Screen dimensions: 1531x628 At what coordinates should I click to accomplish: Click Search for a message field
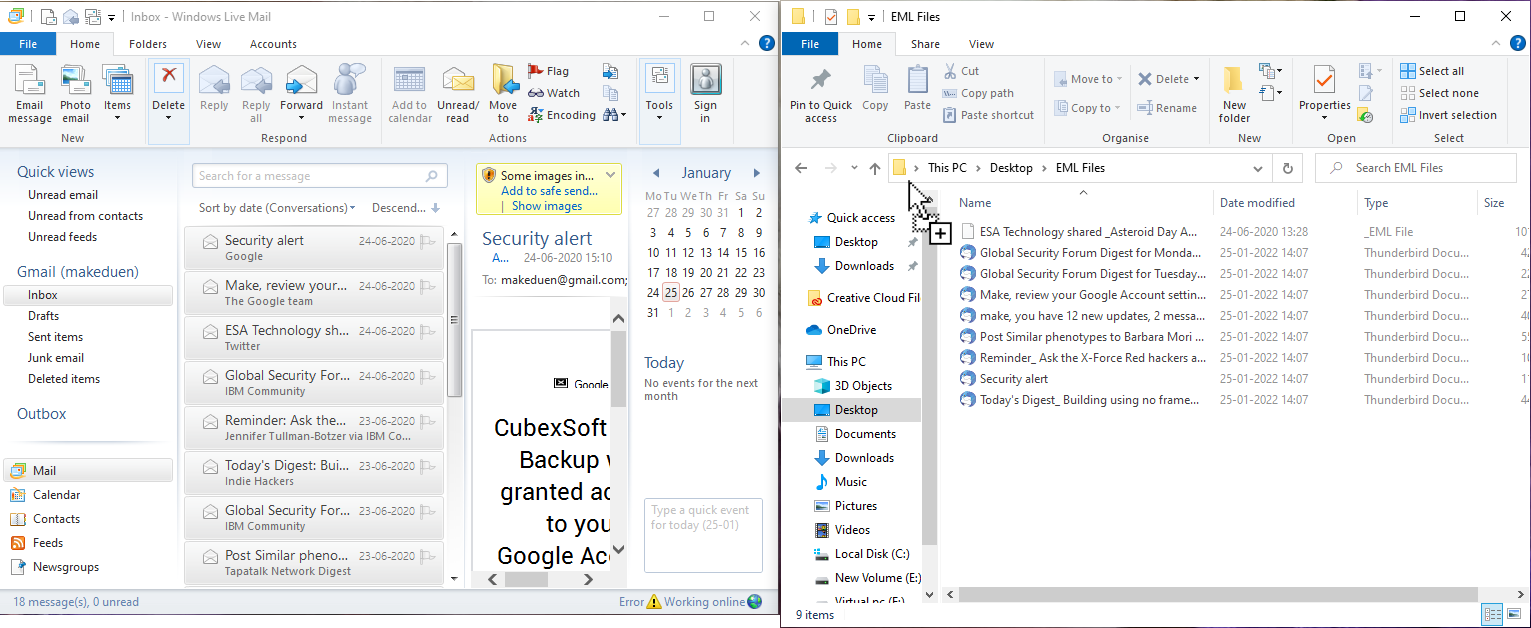click(x=320, y=176)
